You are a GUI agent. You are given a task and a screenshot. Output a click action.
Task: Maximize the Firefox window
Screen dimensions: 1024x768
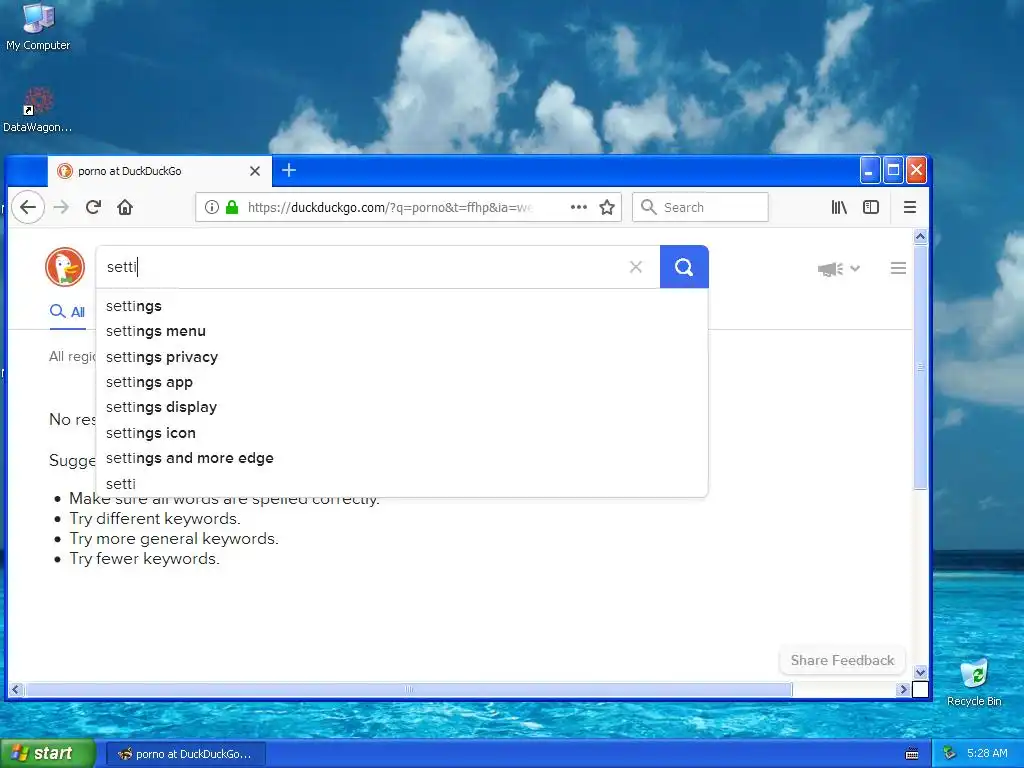point(893,170)
